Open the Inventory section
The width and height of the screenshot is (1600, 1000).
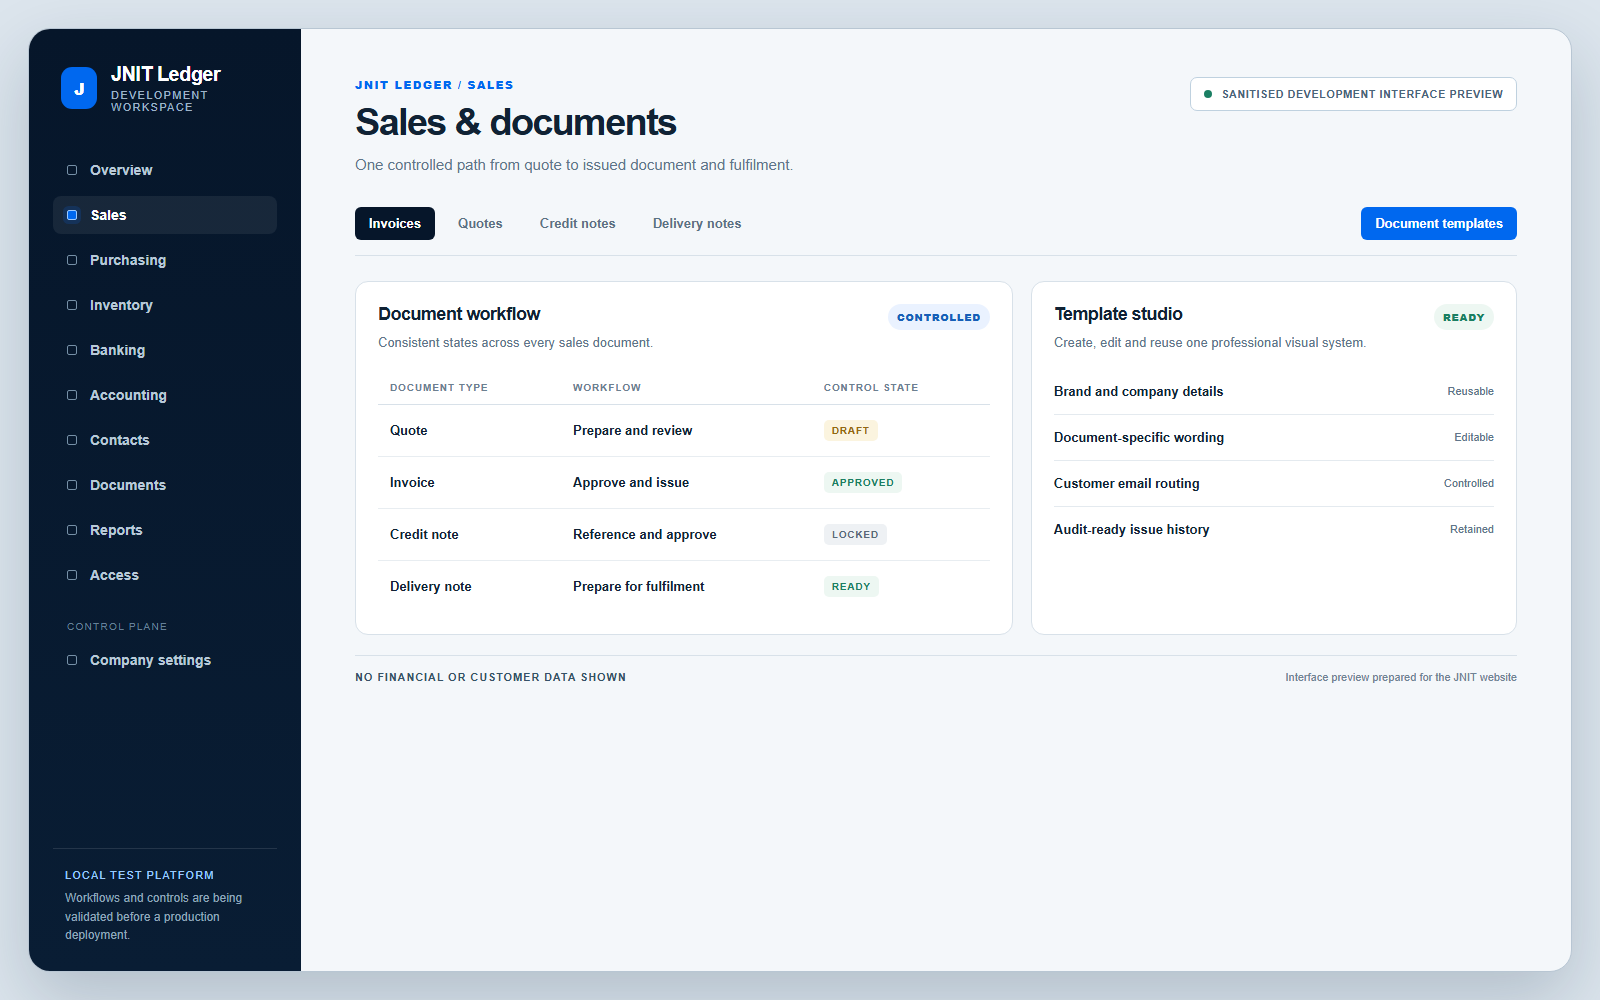point(165,305)
